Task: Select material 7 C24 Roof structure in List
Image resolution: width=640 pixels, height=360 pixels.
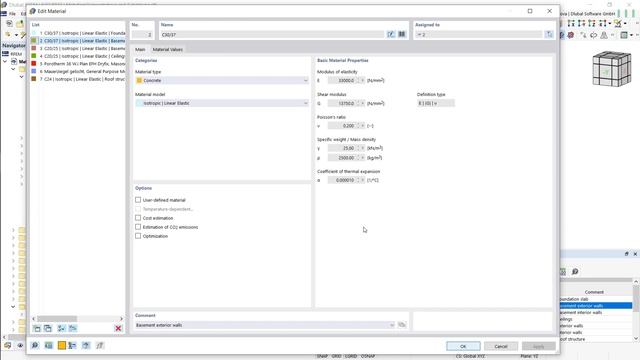Action: pos(78,79)
